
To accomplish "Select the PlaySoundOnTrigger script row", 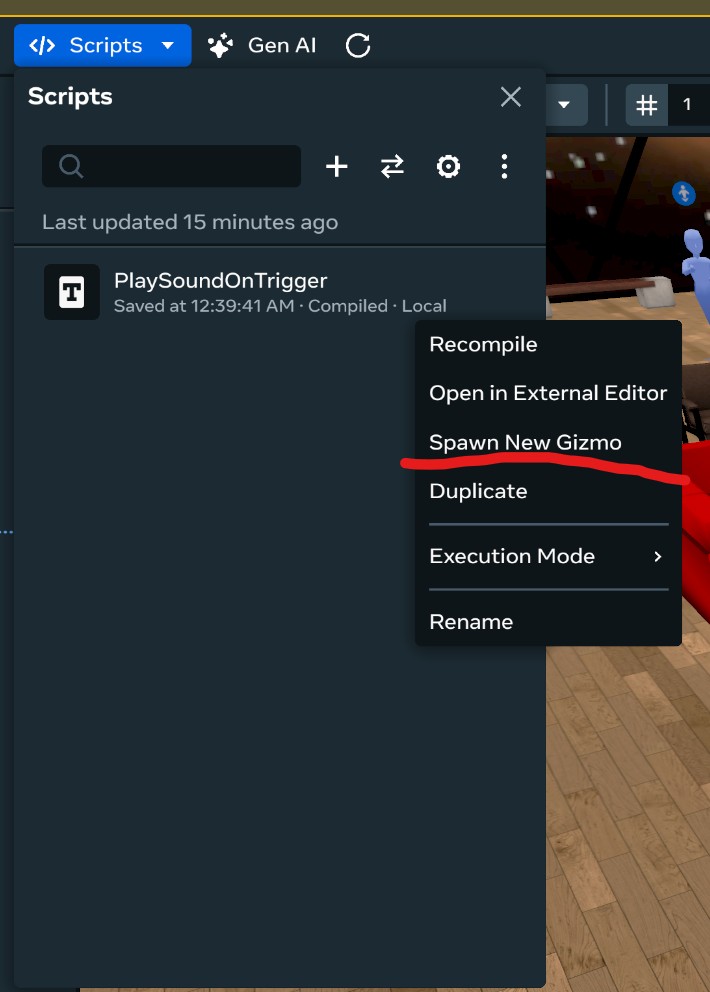I will (280, 292).
